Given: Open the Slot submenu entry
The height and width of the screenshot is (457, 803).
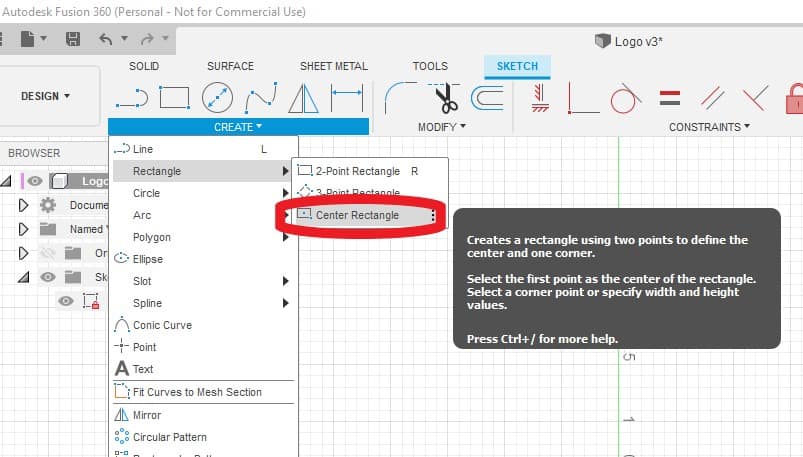Looking at the screenshot, I should point(204,281).
